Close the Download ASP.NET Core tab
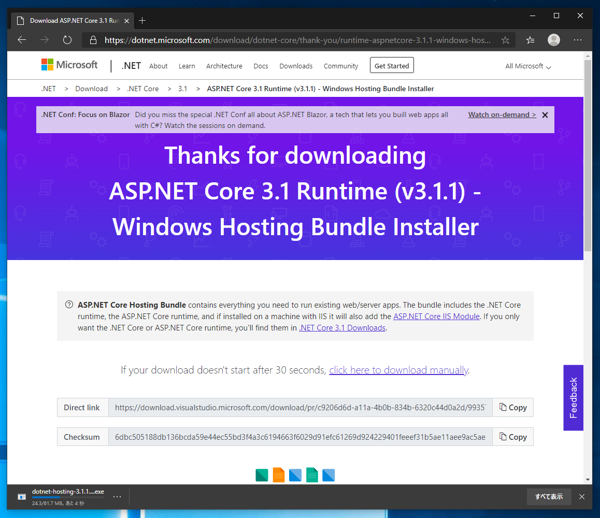Image resolution: width=600 pixels, height=518 pixels. pyautogui.click(x=127, y=21)
